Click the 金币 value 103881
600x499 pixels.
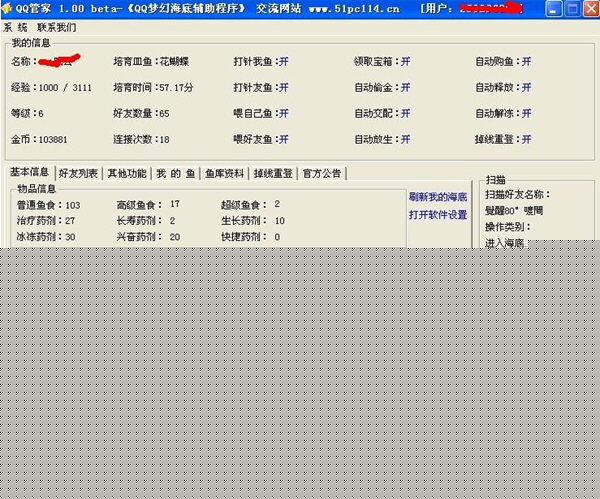click(53, 140)
